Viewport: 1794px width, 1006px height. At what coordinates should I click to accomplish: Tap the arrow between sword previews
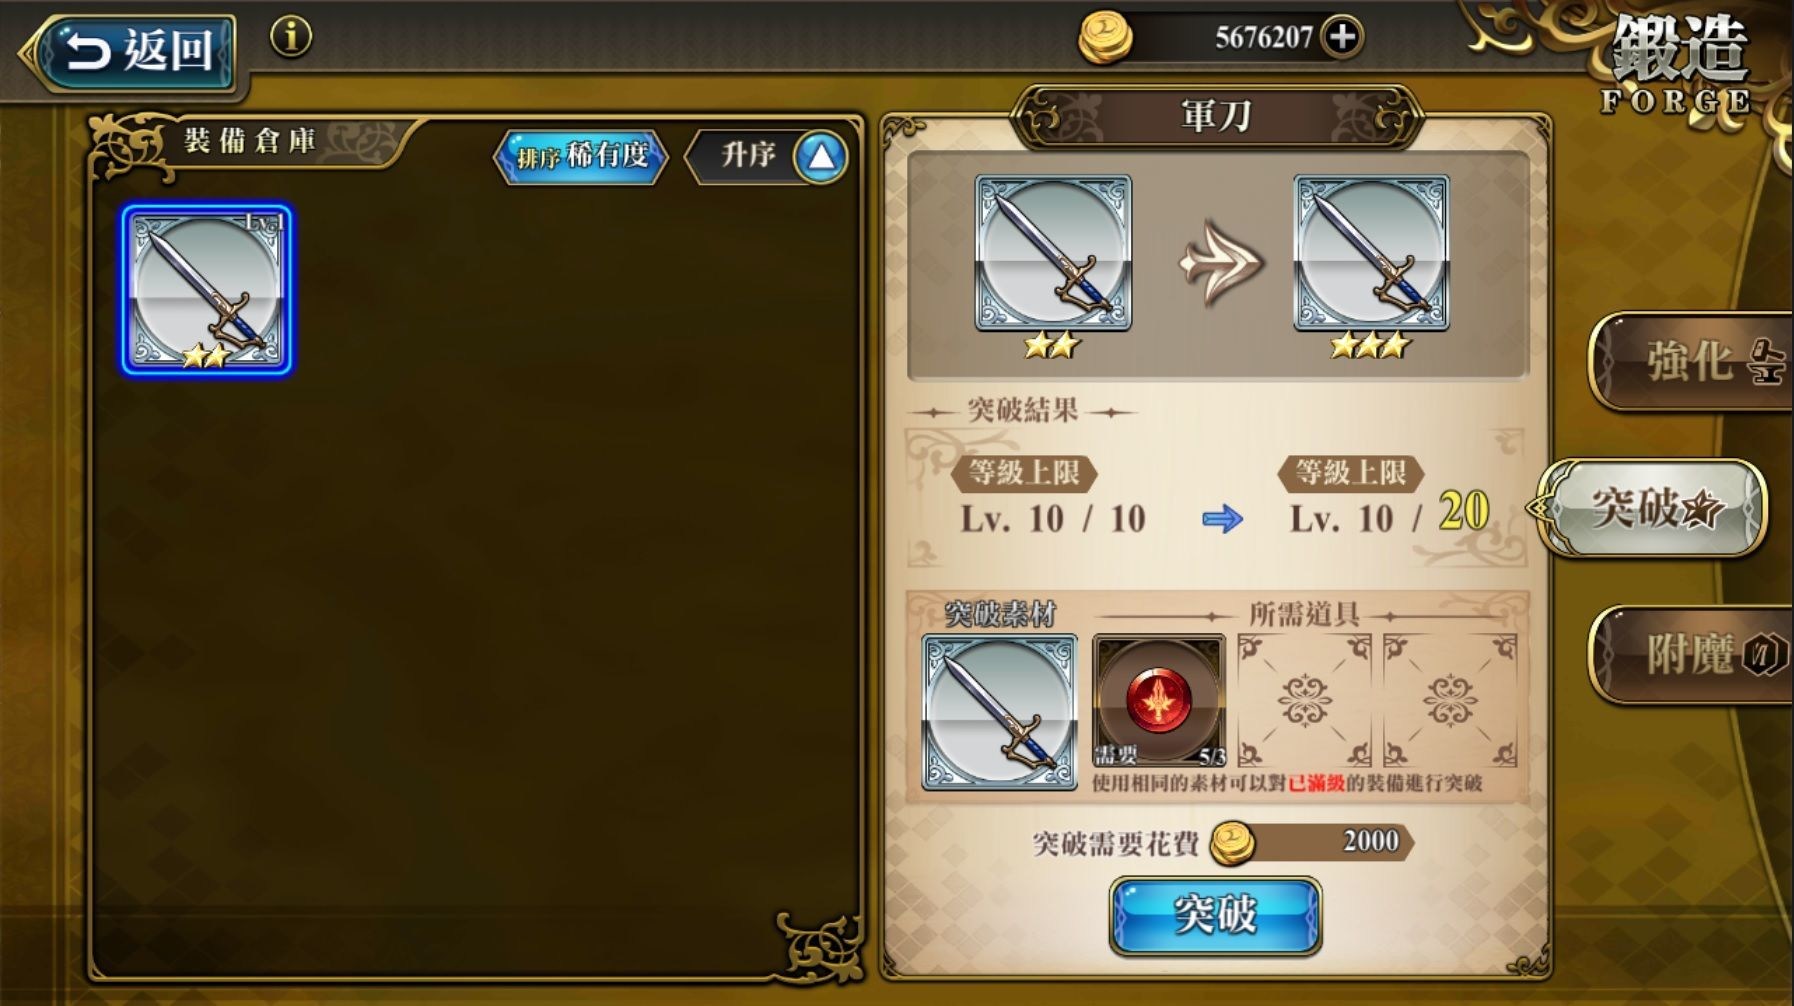click(1221, 263)
